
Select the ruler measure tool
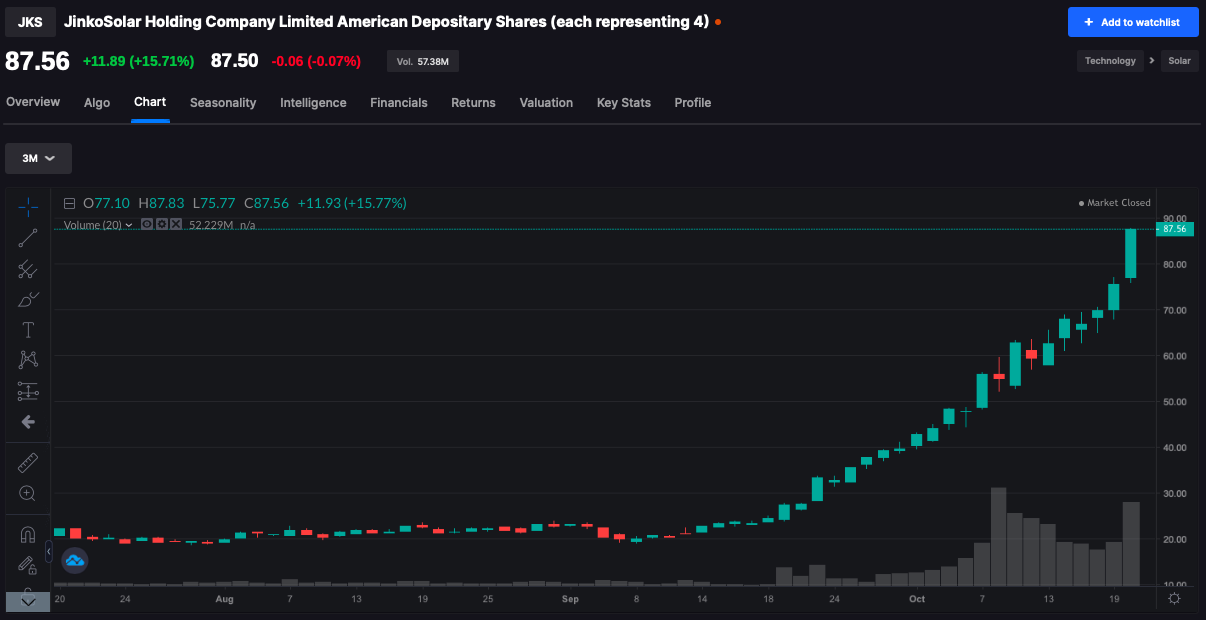point(28,463)
